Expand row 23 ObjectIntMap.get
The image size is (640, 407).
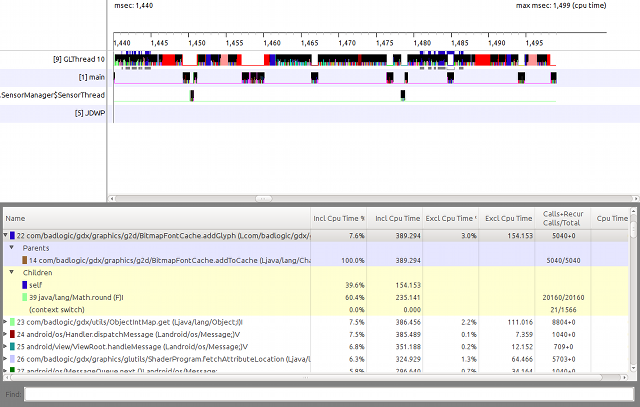coord(5,322)
